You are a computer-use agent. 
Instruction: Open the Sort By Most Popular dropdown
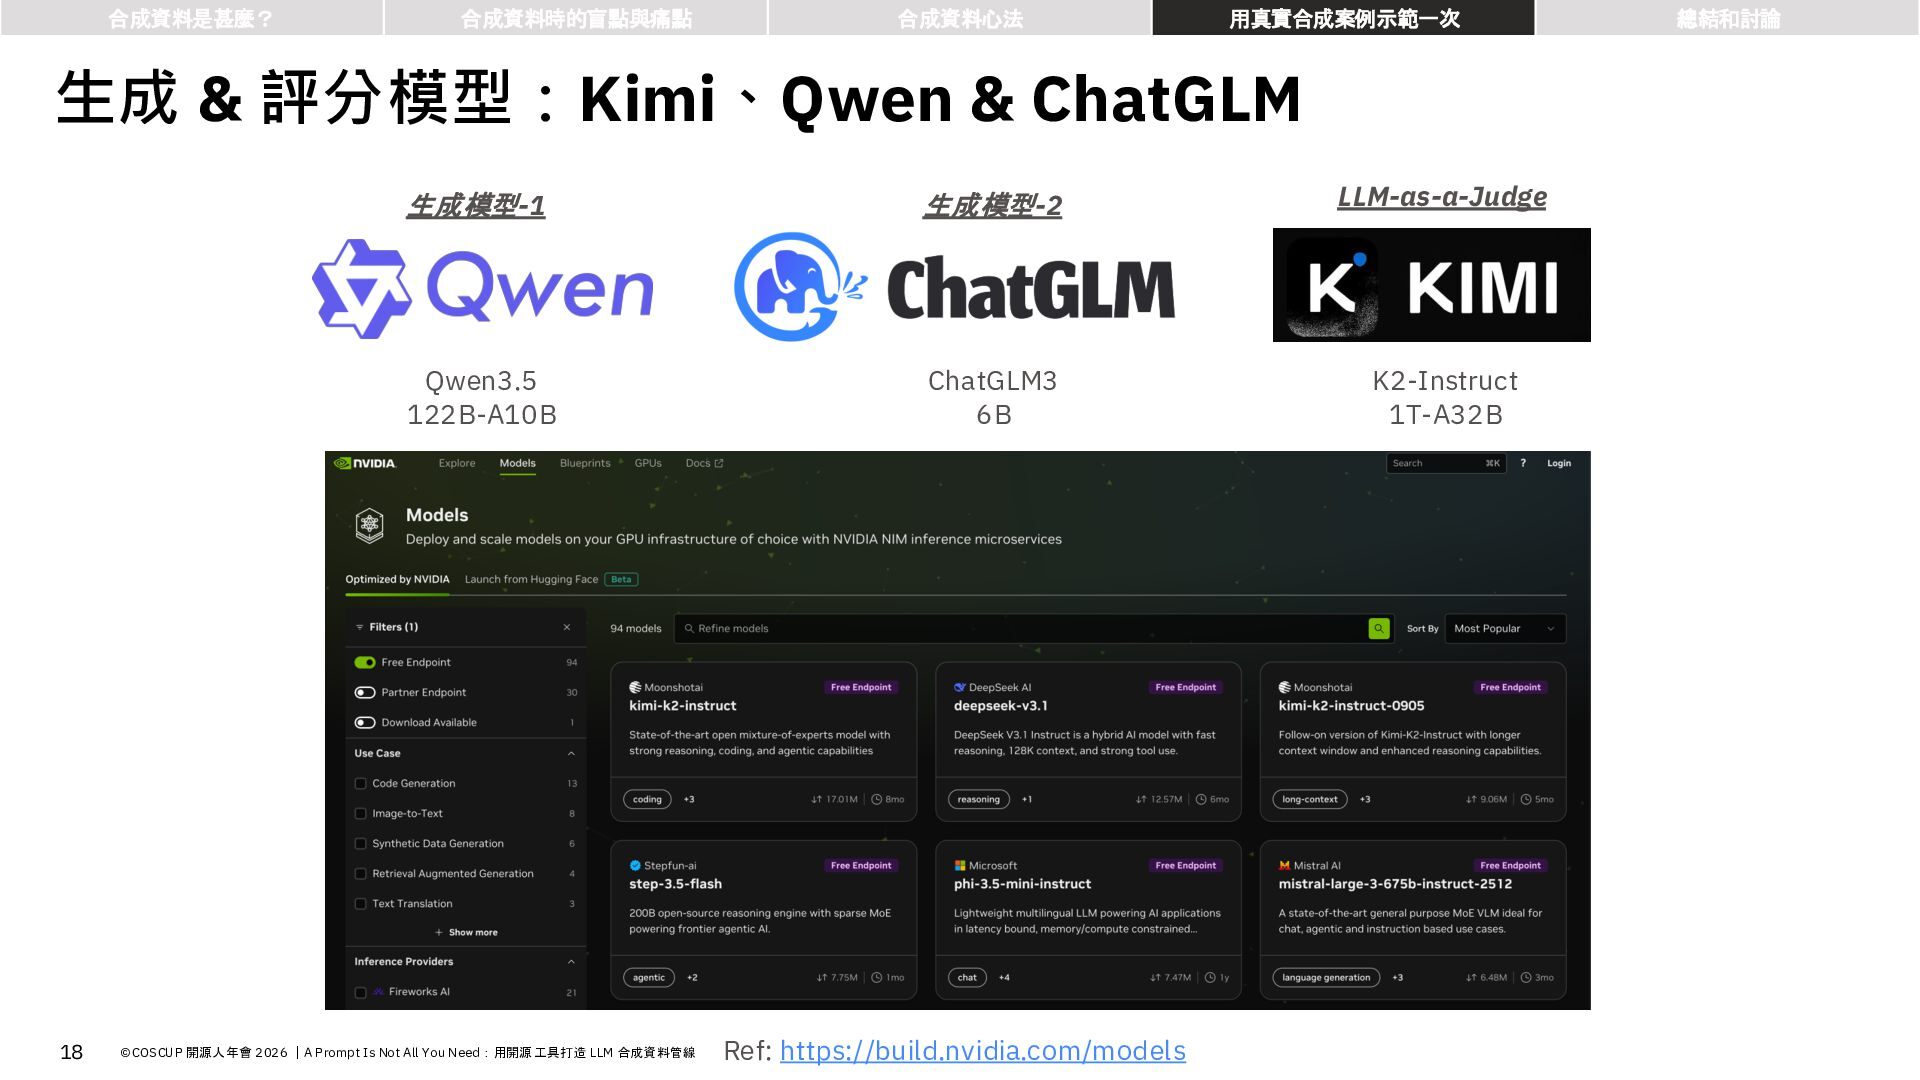(x=1506, y=628)
